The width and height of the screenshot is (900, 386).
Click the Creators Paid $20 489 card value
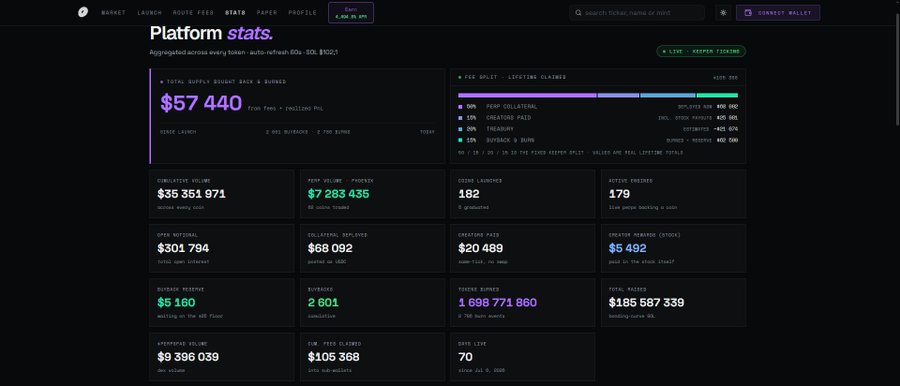480,248
